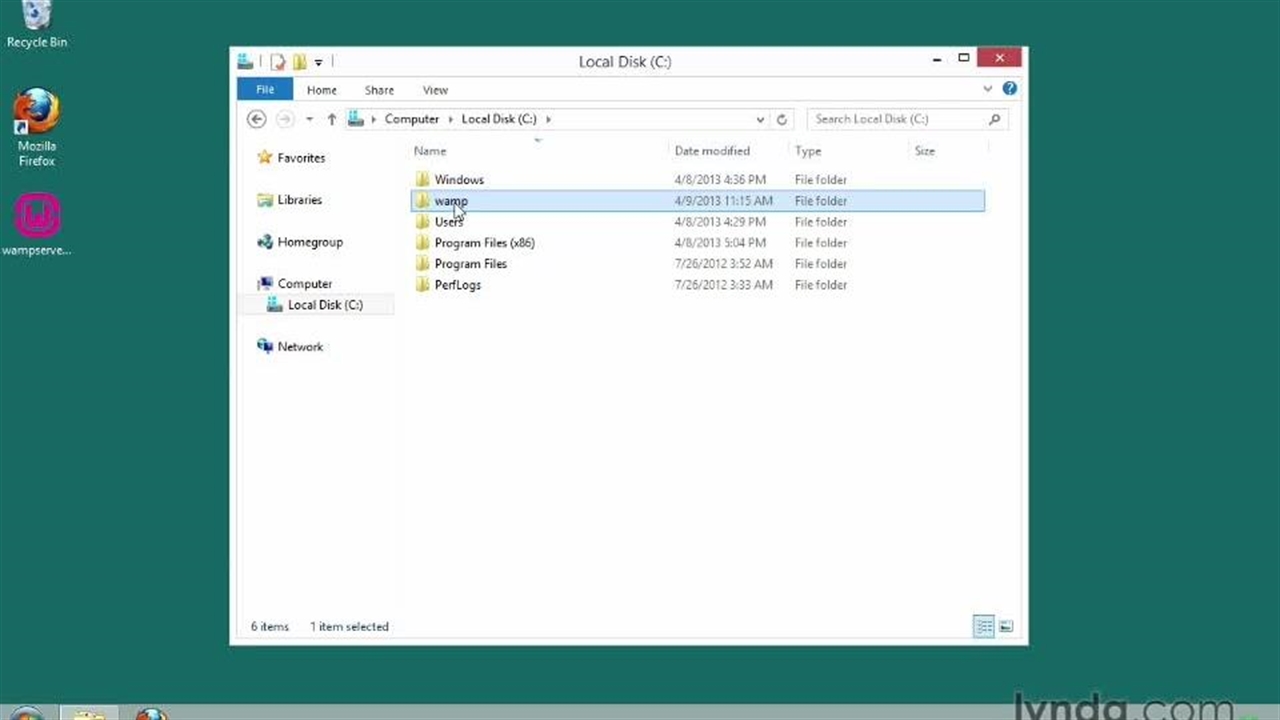Click the Up directory arrow
Viewport: 1280px width, 720px height.
coord(331,119)
